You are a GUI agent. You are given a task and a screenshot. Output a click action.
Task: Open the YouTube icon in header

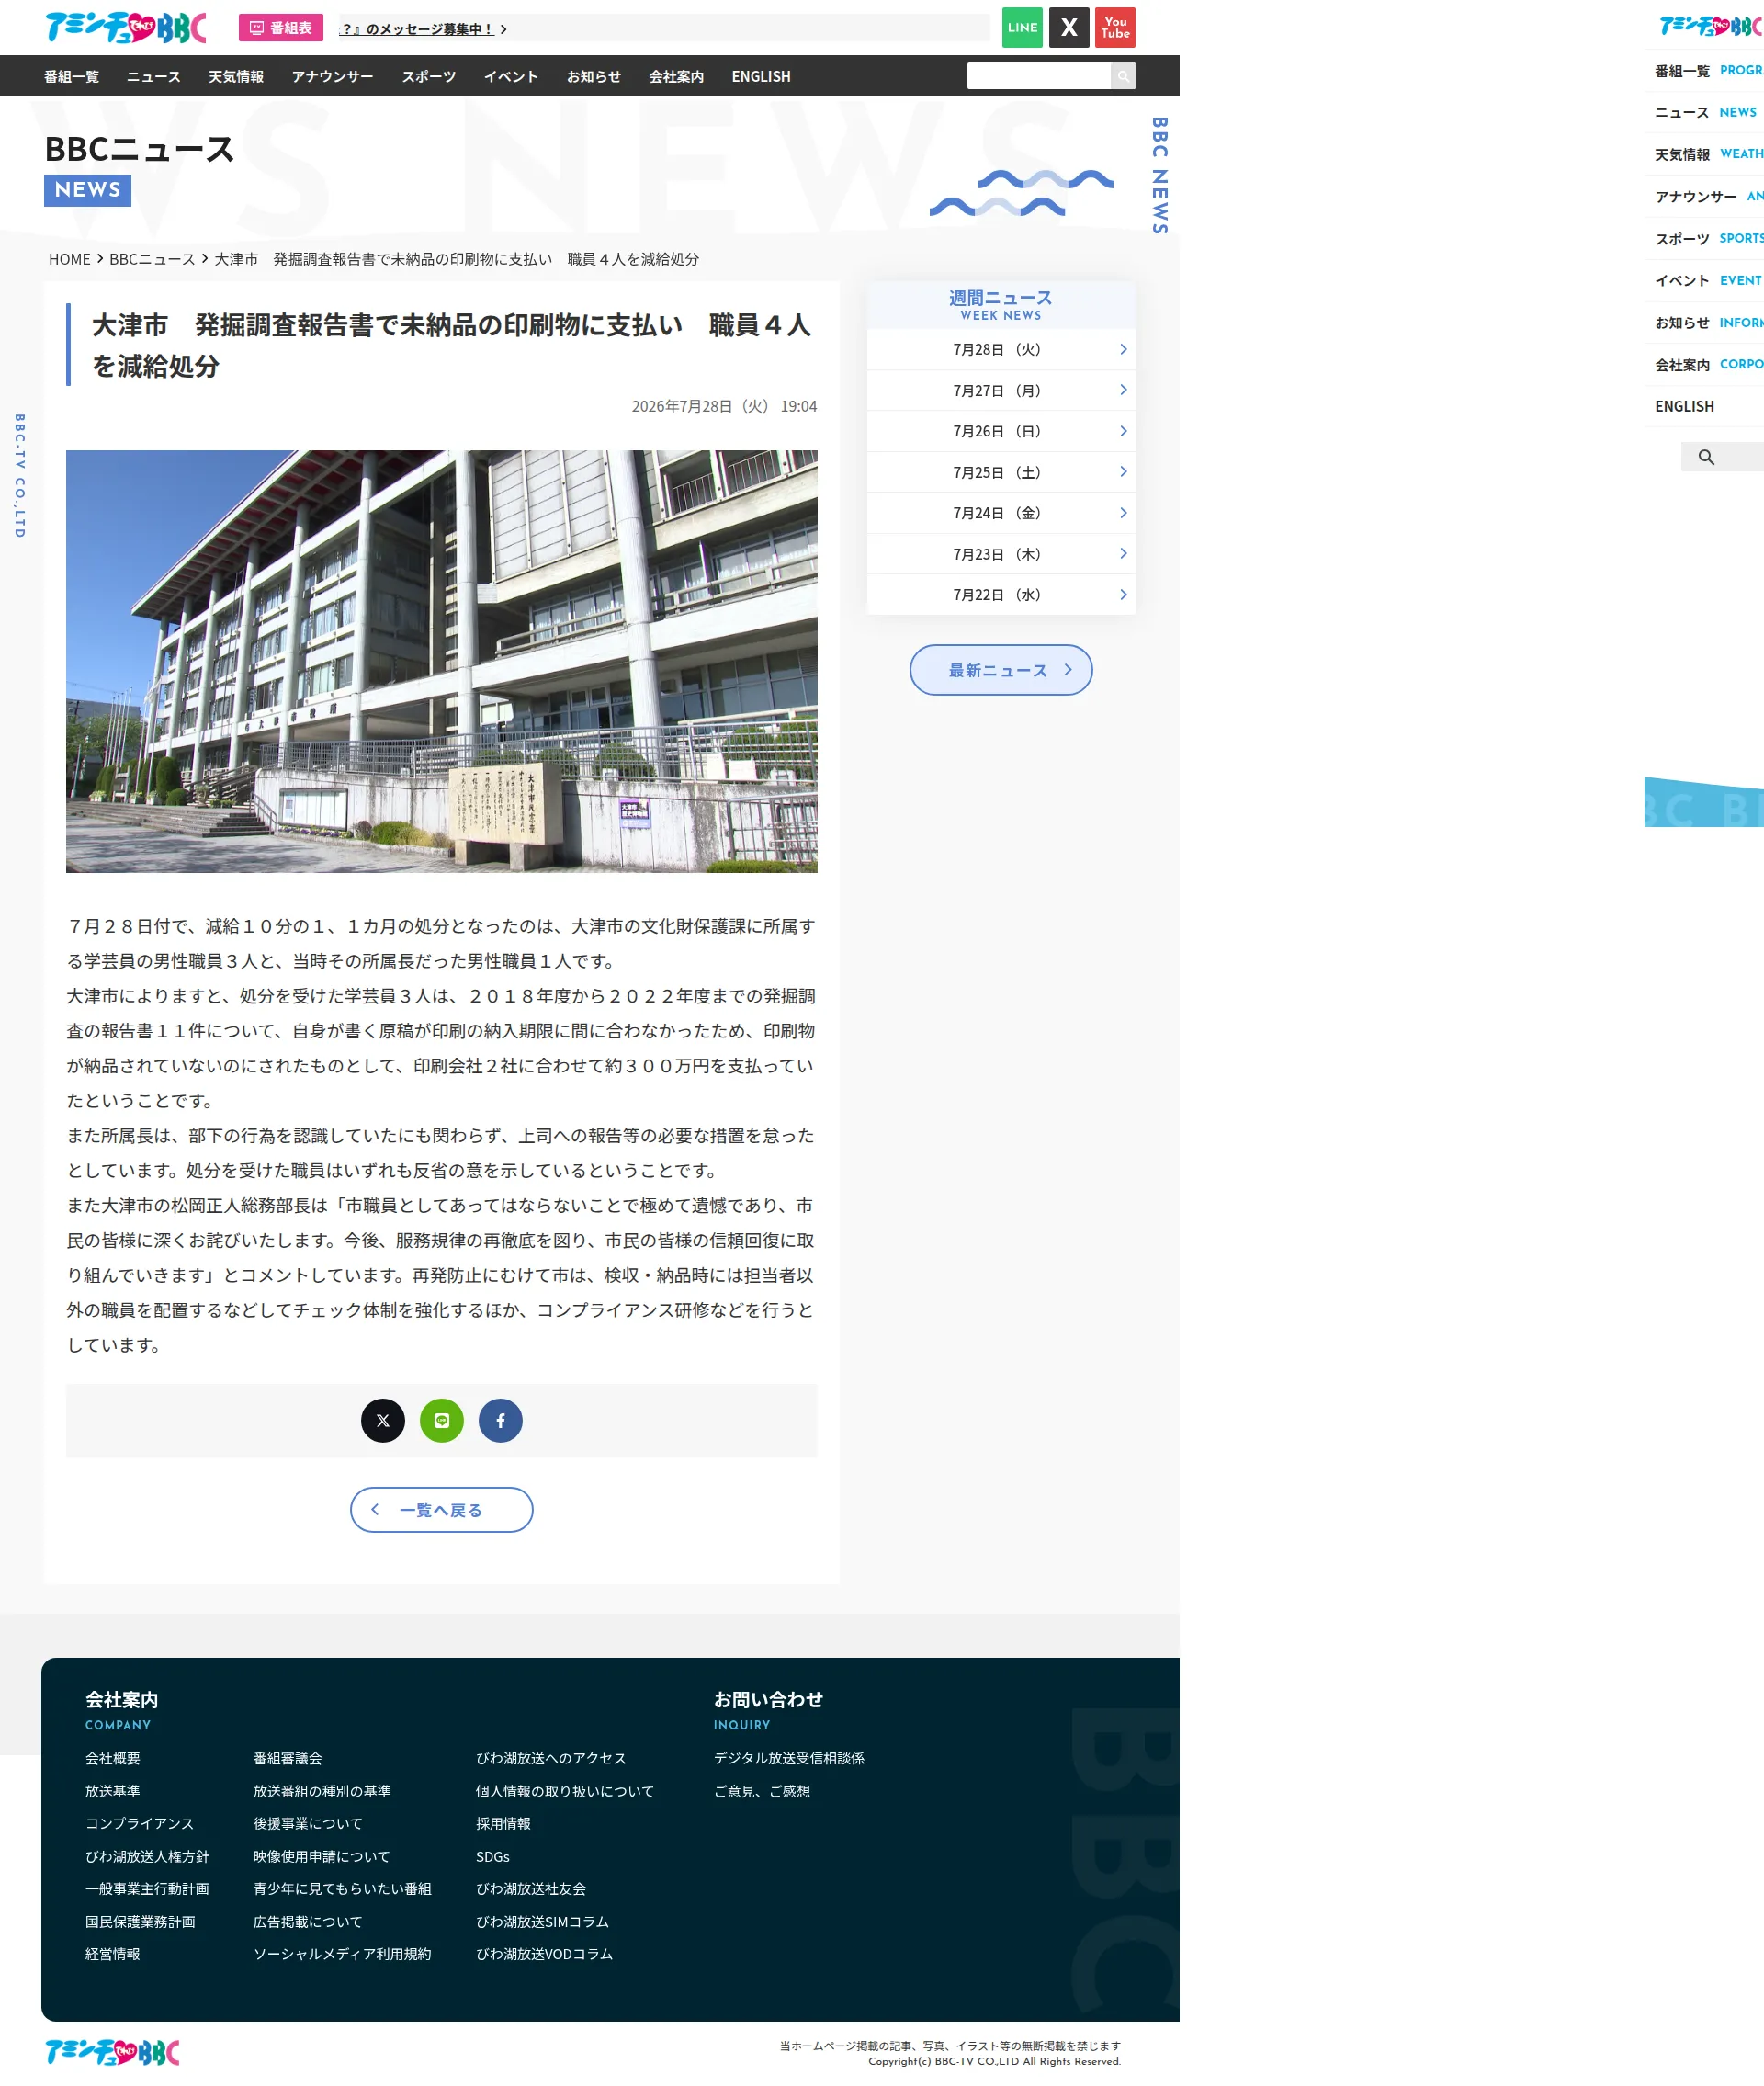tap(1115, 28)
